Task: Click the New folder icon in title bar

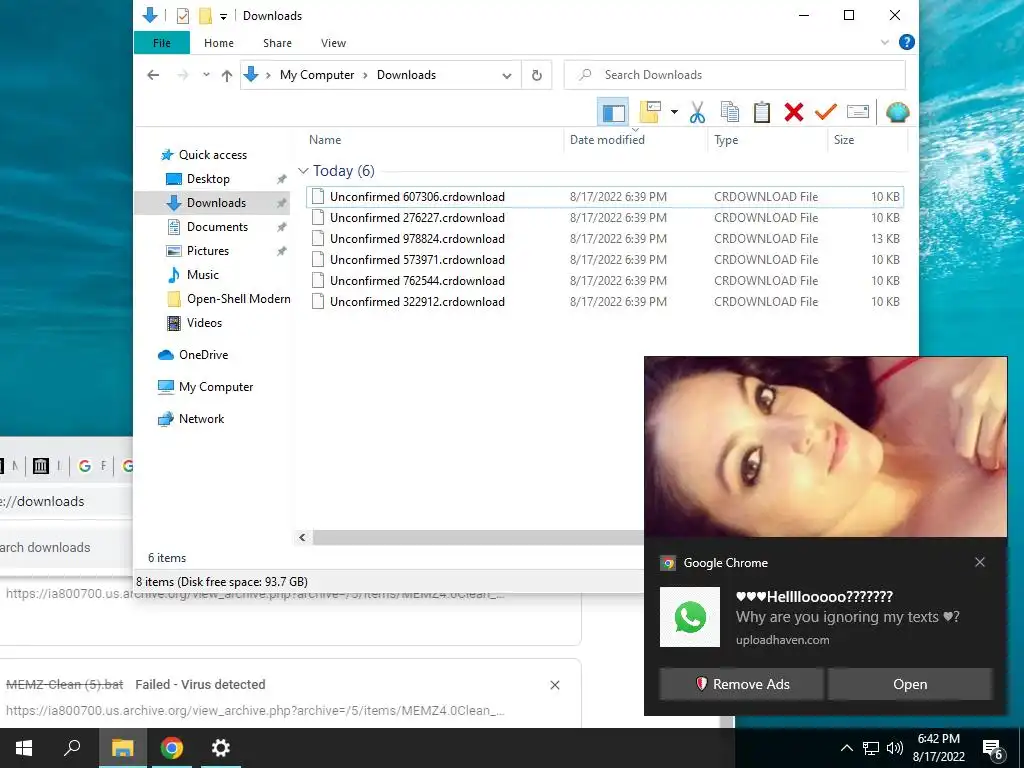Action: 205,16
